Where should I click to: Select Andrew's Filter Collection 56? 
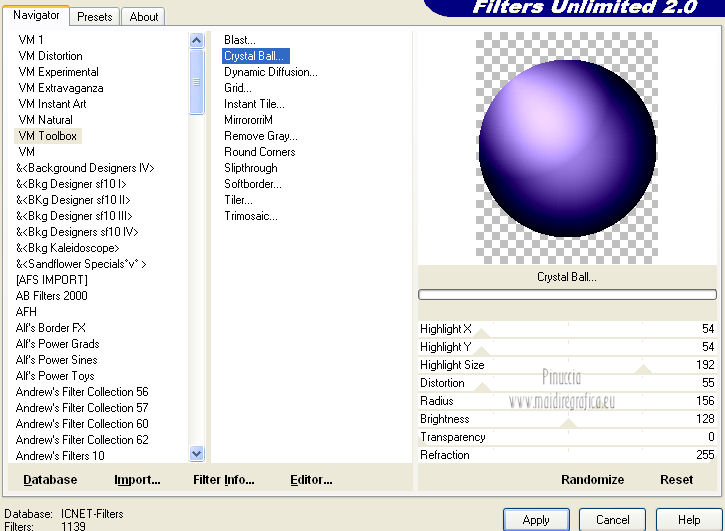(x=82, y=392)
